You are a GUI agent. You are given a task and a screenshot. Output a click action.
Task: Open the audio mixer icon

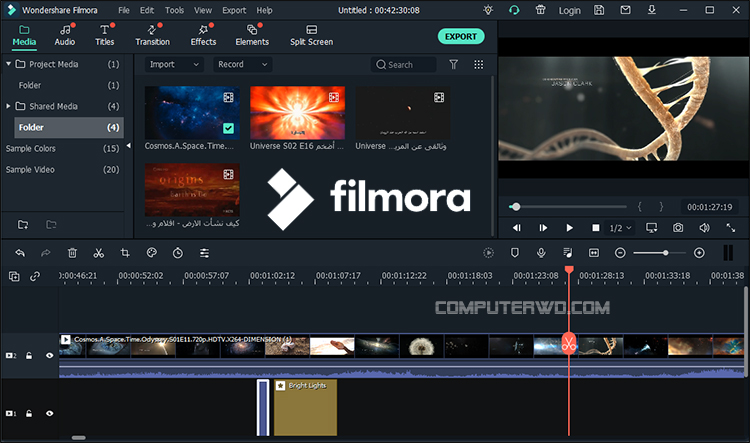[x=567, y=253]
